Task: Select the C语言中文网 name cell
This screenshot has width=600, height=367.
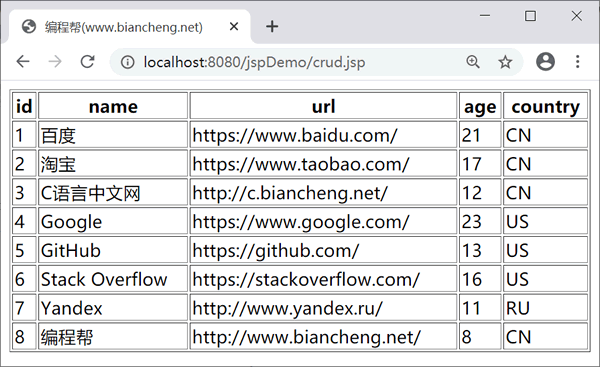Action: [x=113, y=192]
